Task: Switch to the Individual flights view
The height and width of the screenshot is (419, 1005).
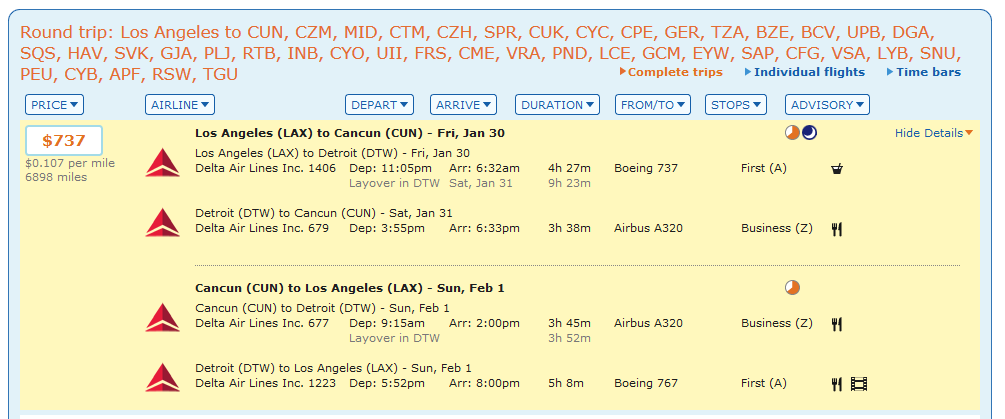Action: (x=808, y=72)
